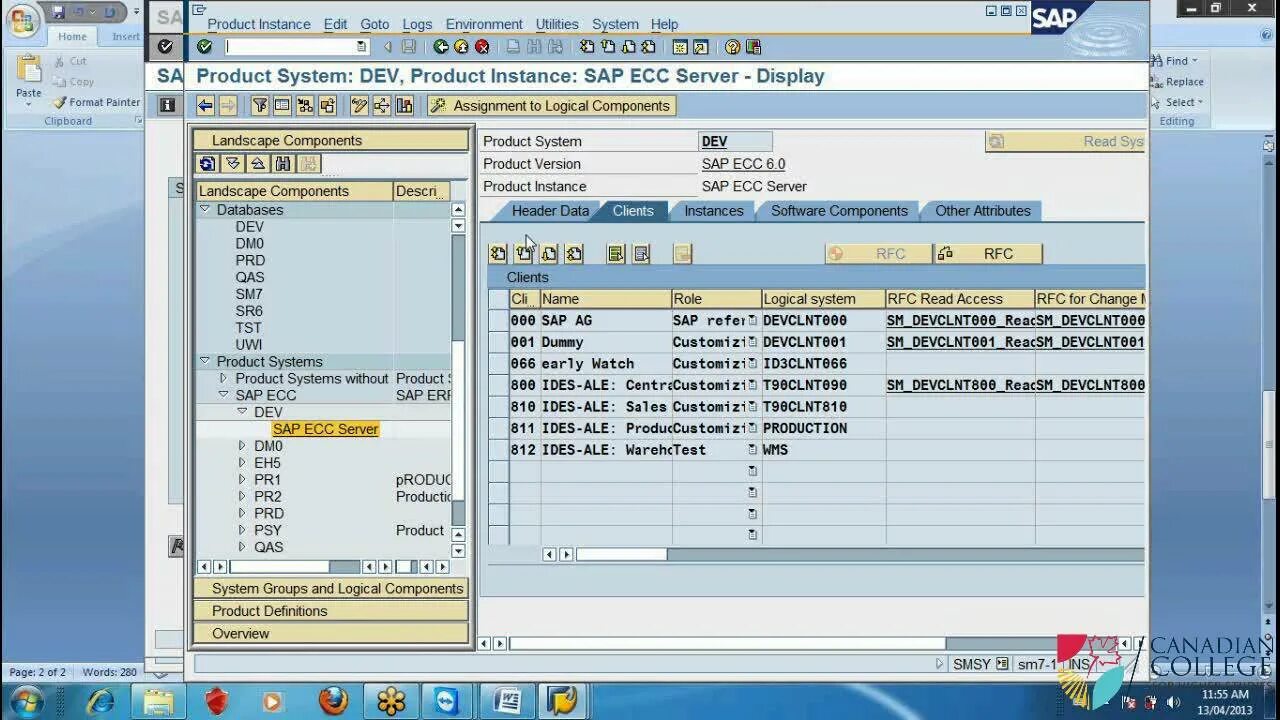Open Role dropdown for client 001 Dummy

pyautogui.click(x=753, y=342)
